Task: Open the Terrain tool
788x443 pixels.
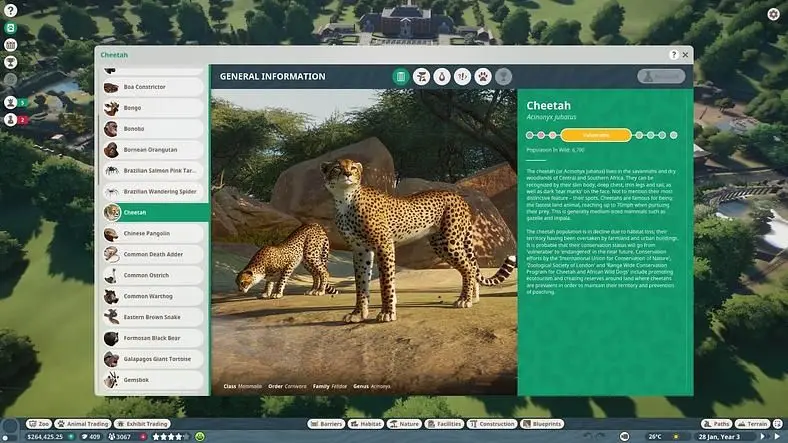Action: point(752,424)
